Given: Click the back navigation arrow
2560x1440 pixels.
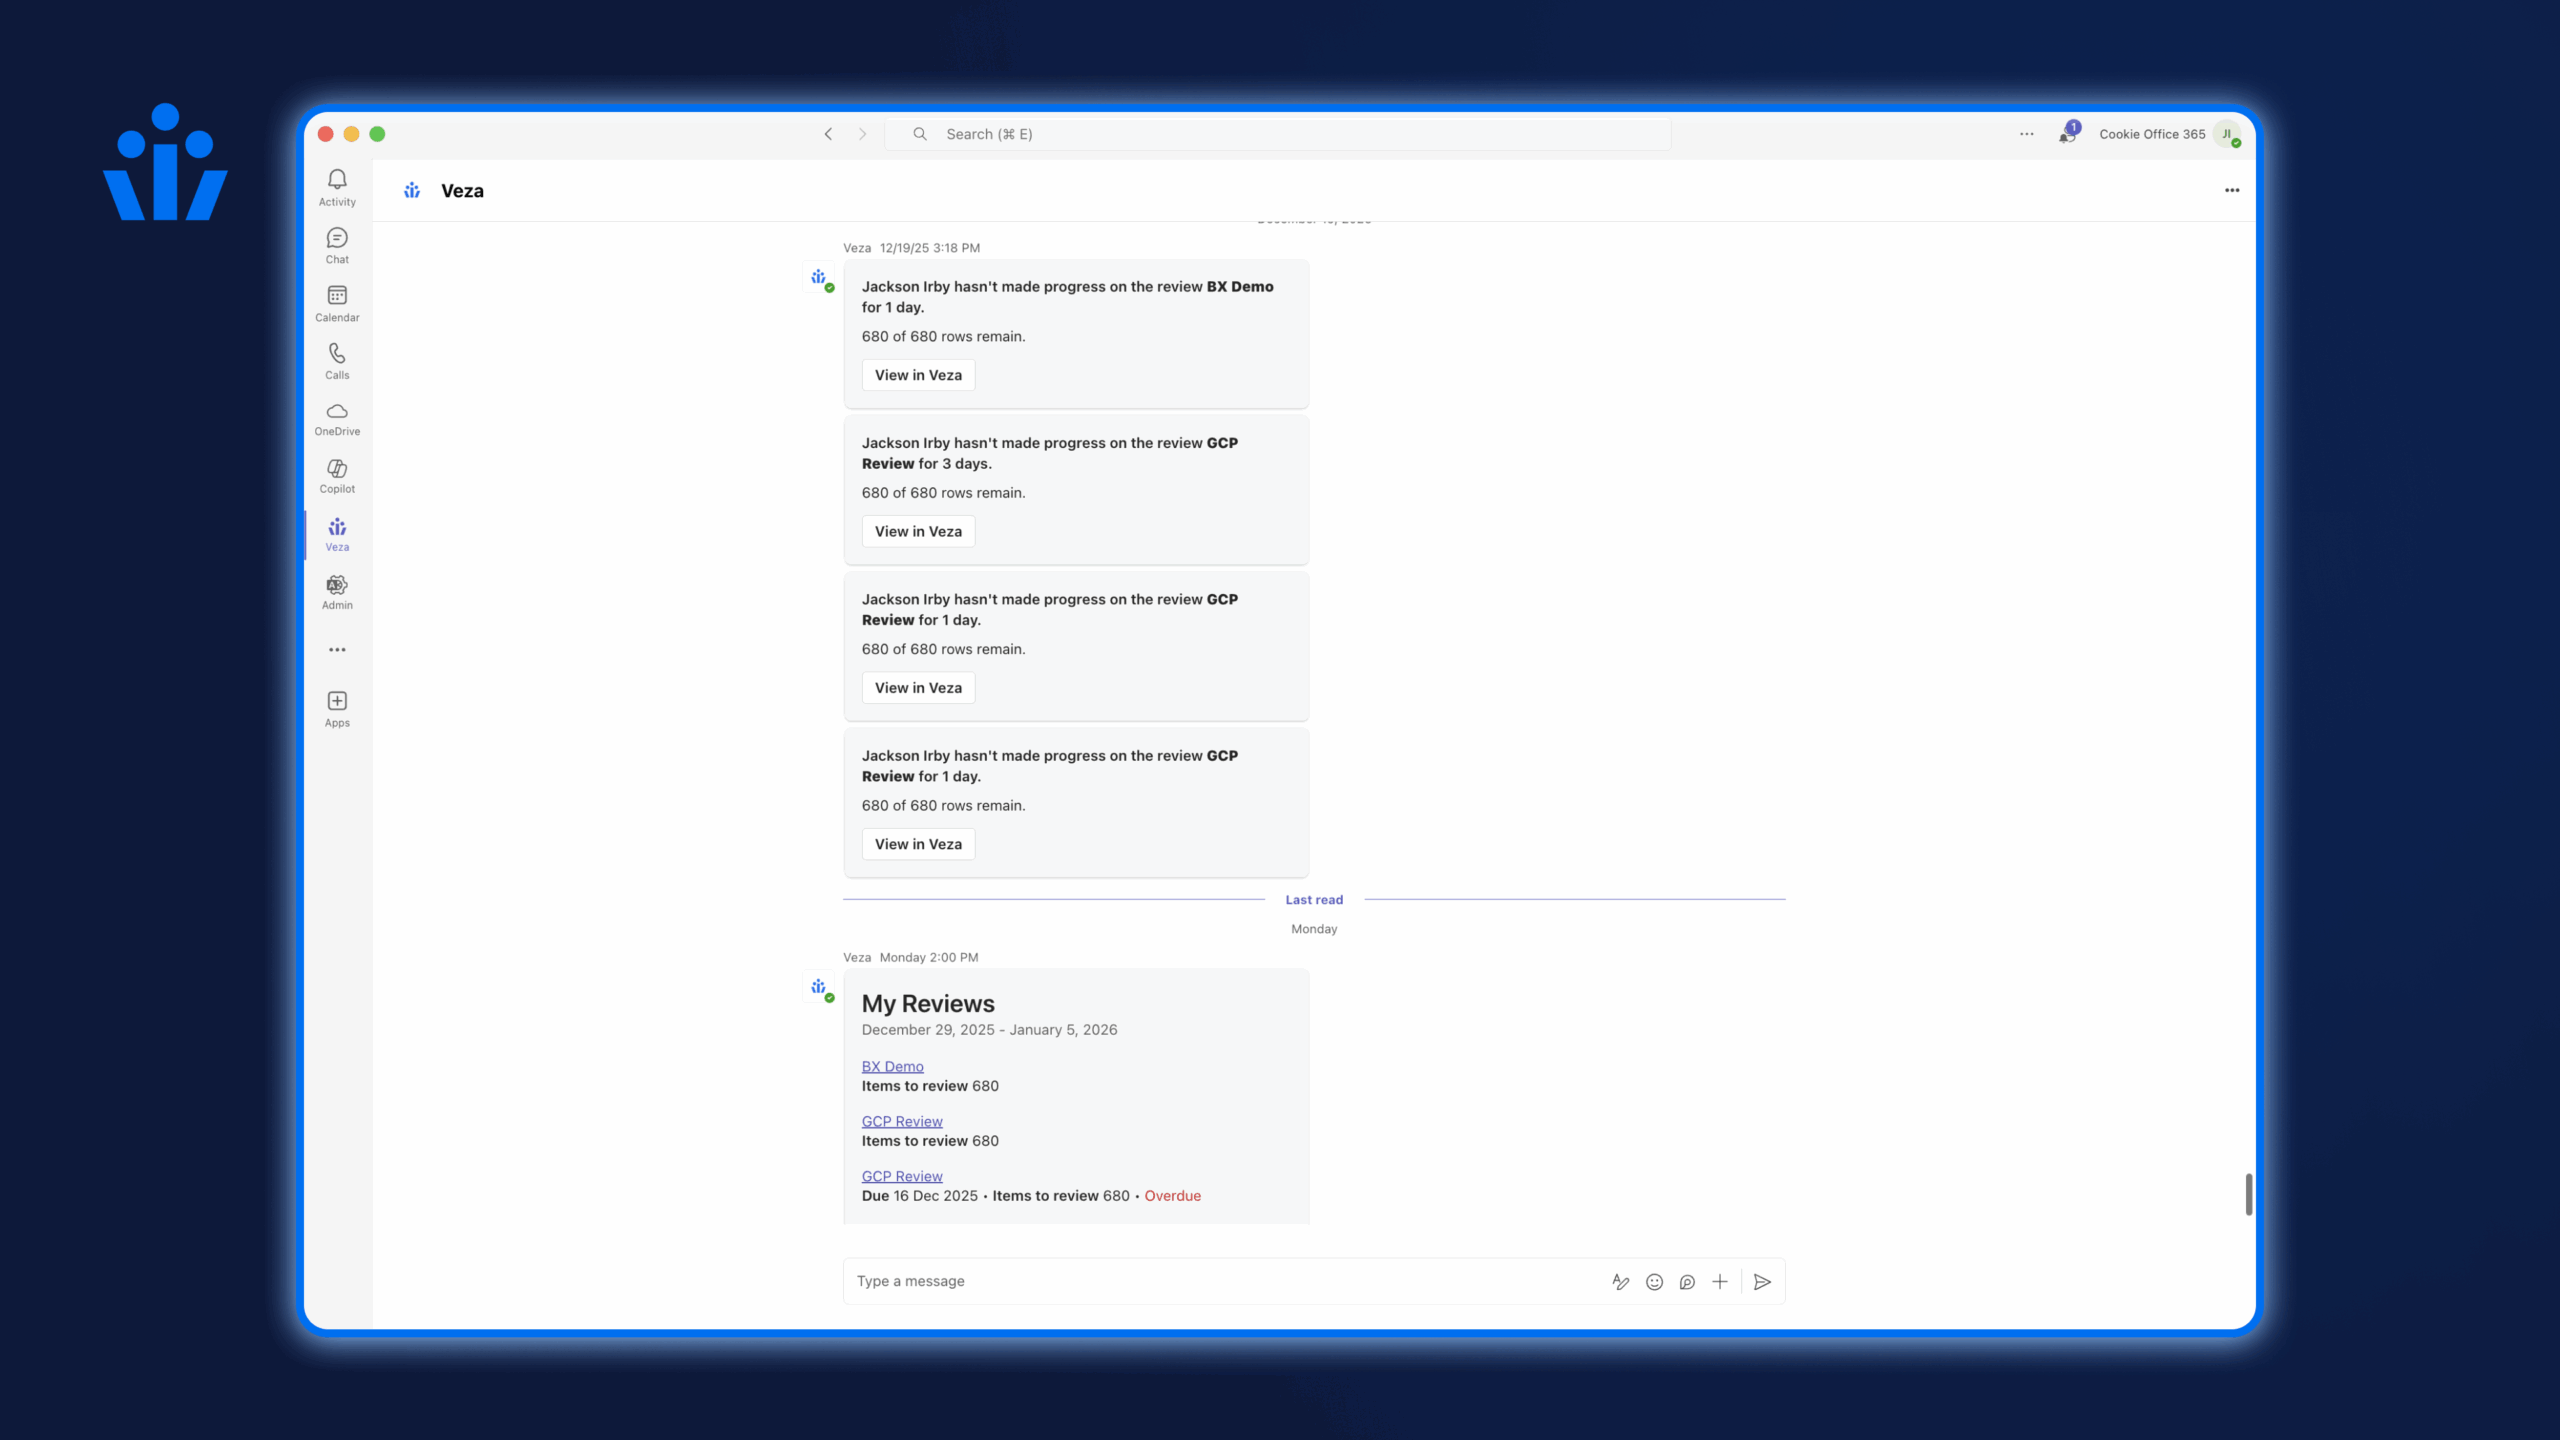Looking at the screenshot, I should tap(828, 134).
